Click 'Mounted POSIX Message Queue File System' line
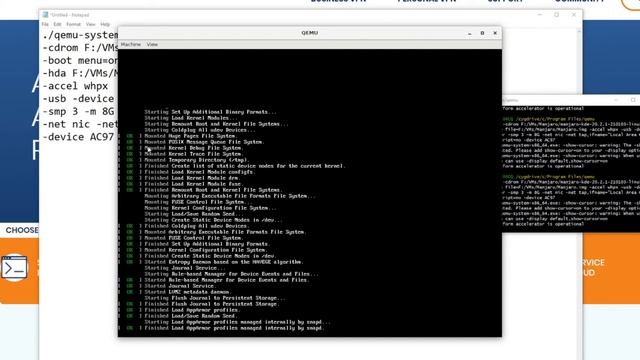Image resolution: width=640 pixels, height=360 pixels. pos(204,142)
